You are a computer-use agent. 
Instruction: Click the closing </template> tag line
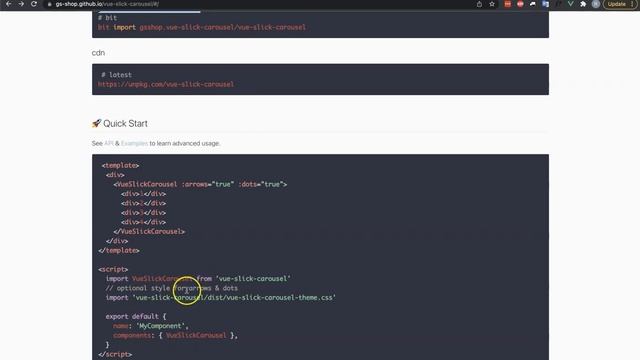[x=119, y=250]
